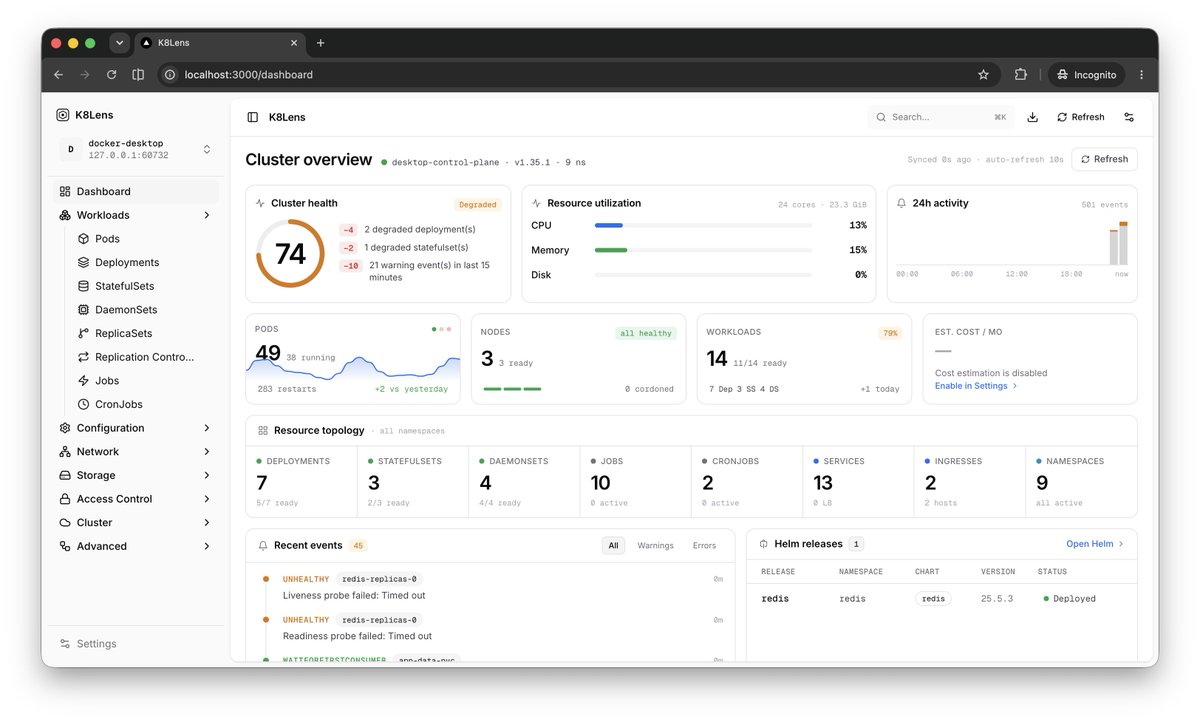Open CronJobs in the sidebar
Screen dimensions: 1200x722
click(118, 404)
